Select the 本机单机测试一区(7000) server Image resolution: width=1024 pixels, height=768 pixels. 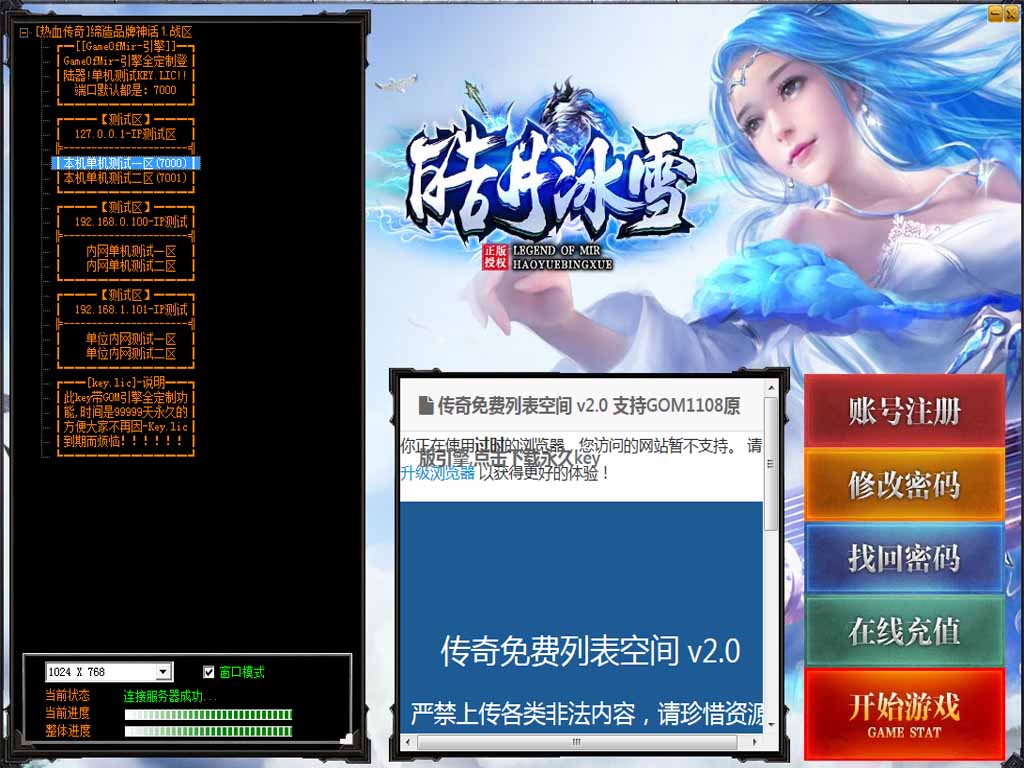click(125, 163)
